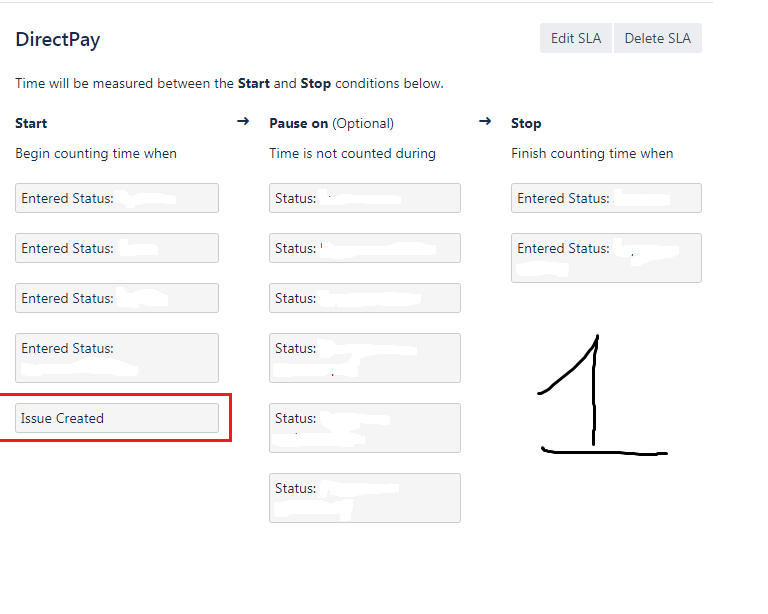Click the second Entered Status start condition
Viewport: 768px width, 614px height.
(x=117, y=248)
